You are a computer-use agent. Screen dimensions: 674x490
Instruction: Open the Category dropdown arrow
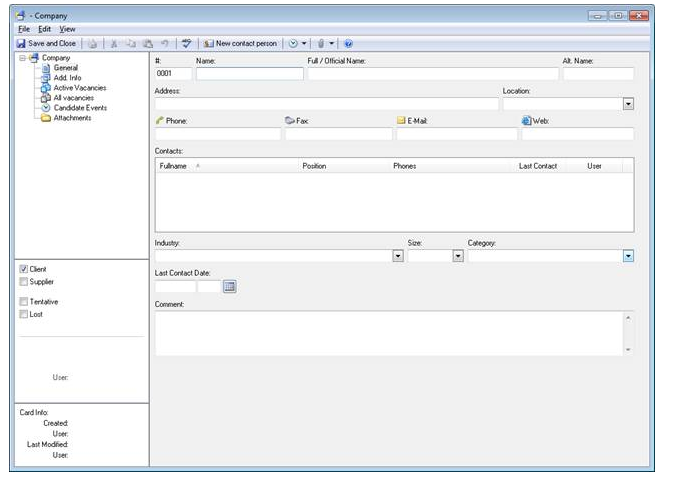[628, 256]
